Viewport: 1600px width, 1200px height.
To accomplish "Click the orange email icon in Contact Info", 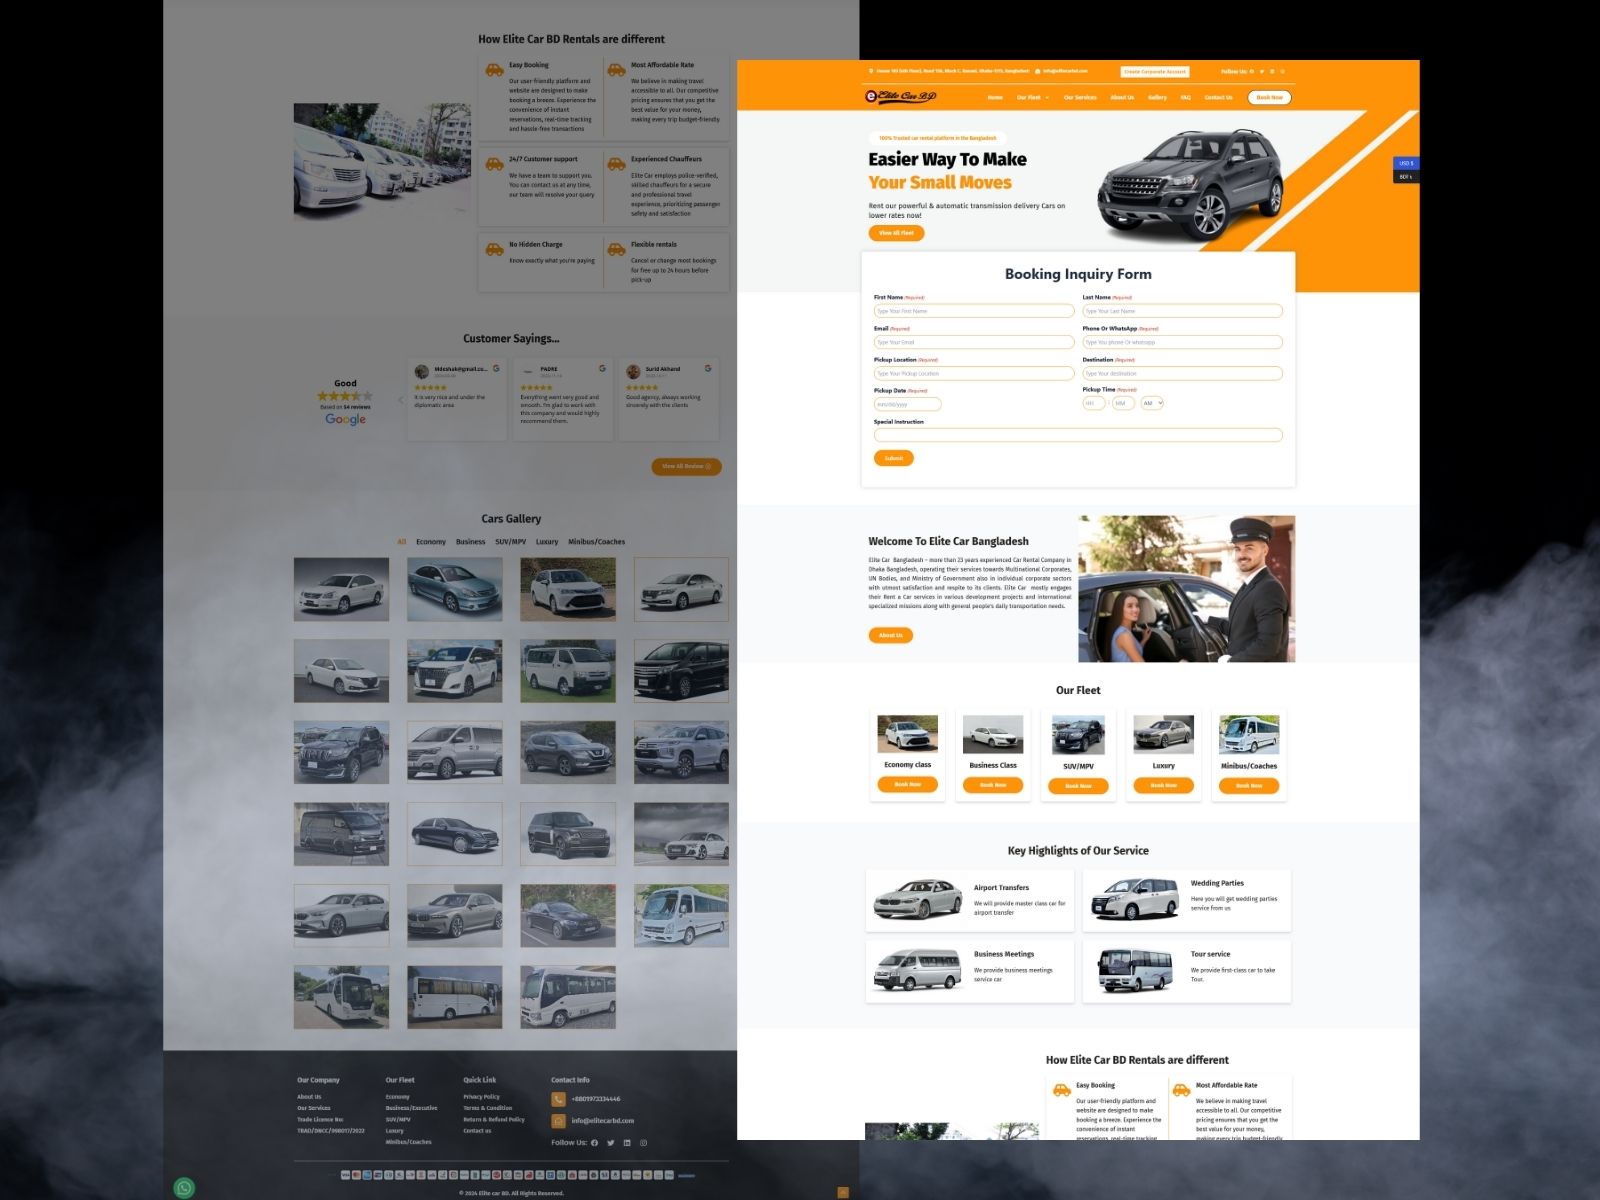I will [x=558, y=1121].
